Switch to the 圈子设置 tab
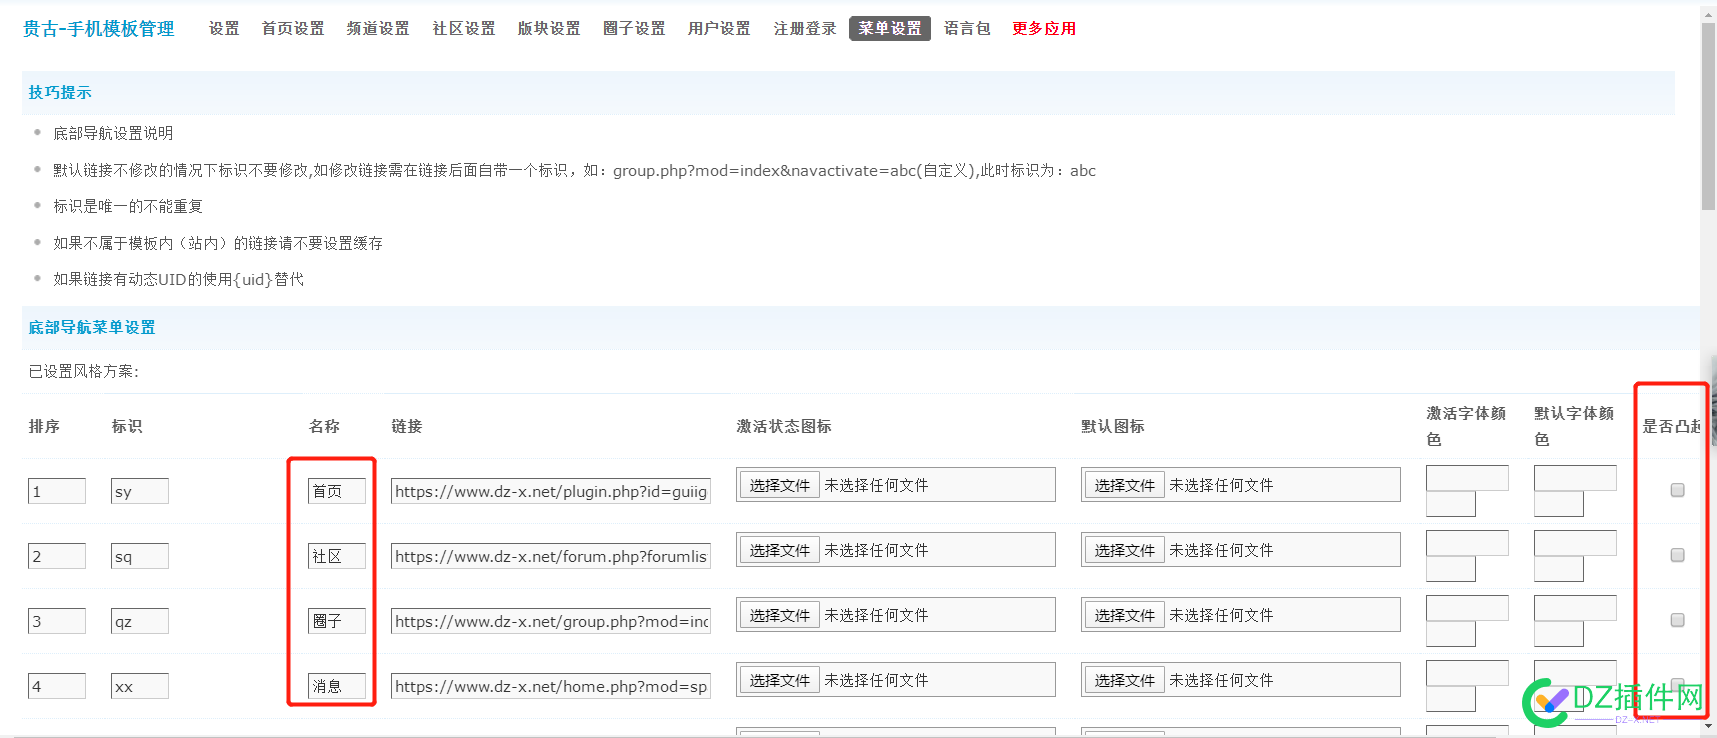Image resolution: width=1717 pixels, height=738 pixels. click(634, 29)
